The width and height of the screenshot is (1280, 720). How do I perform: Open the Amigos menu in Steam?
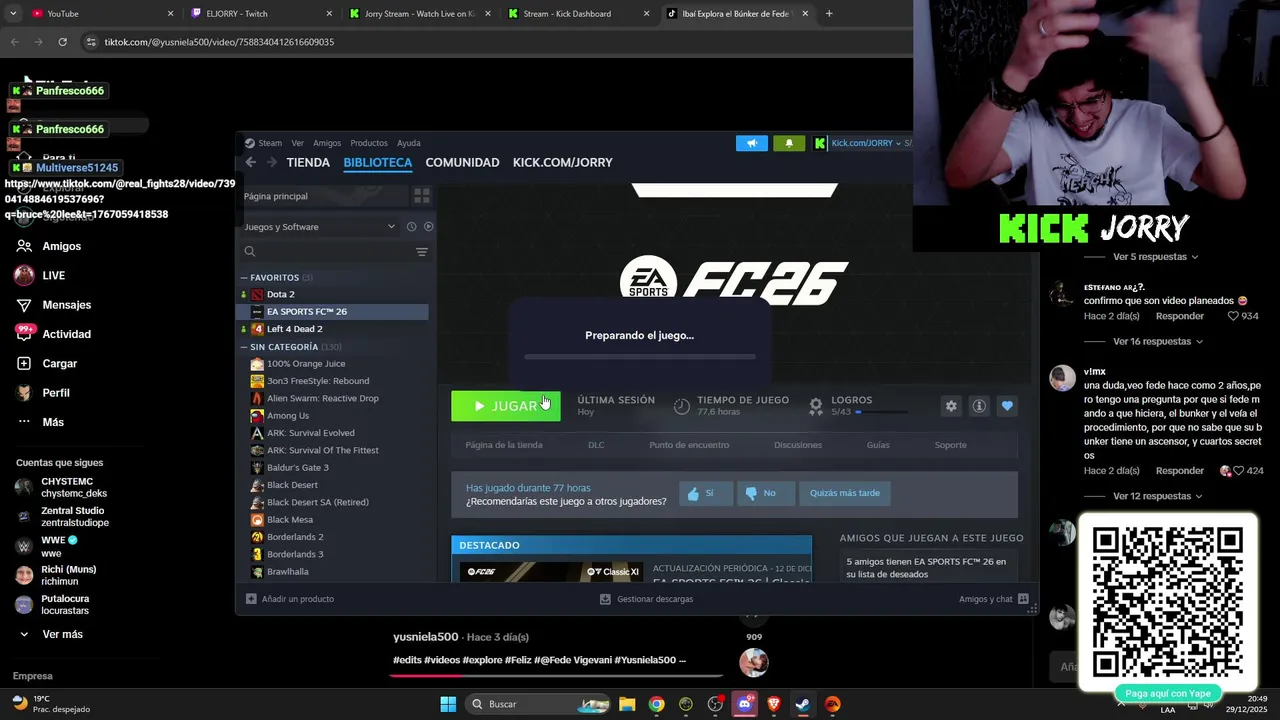[x=327, y=143]
